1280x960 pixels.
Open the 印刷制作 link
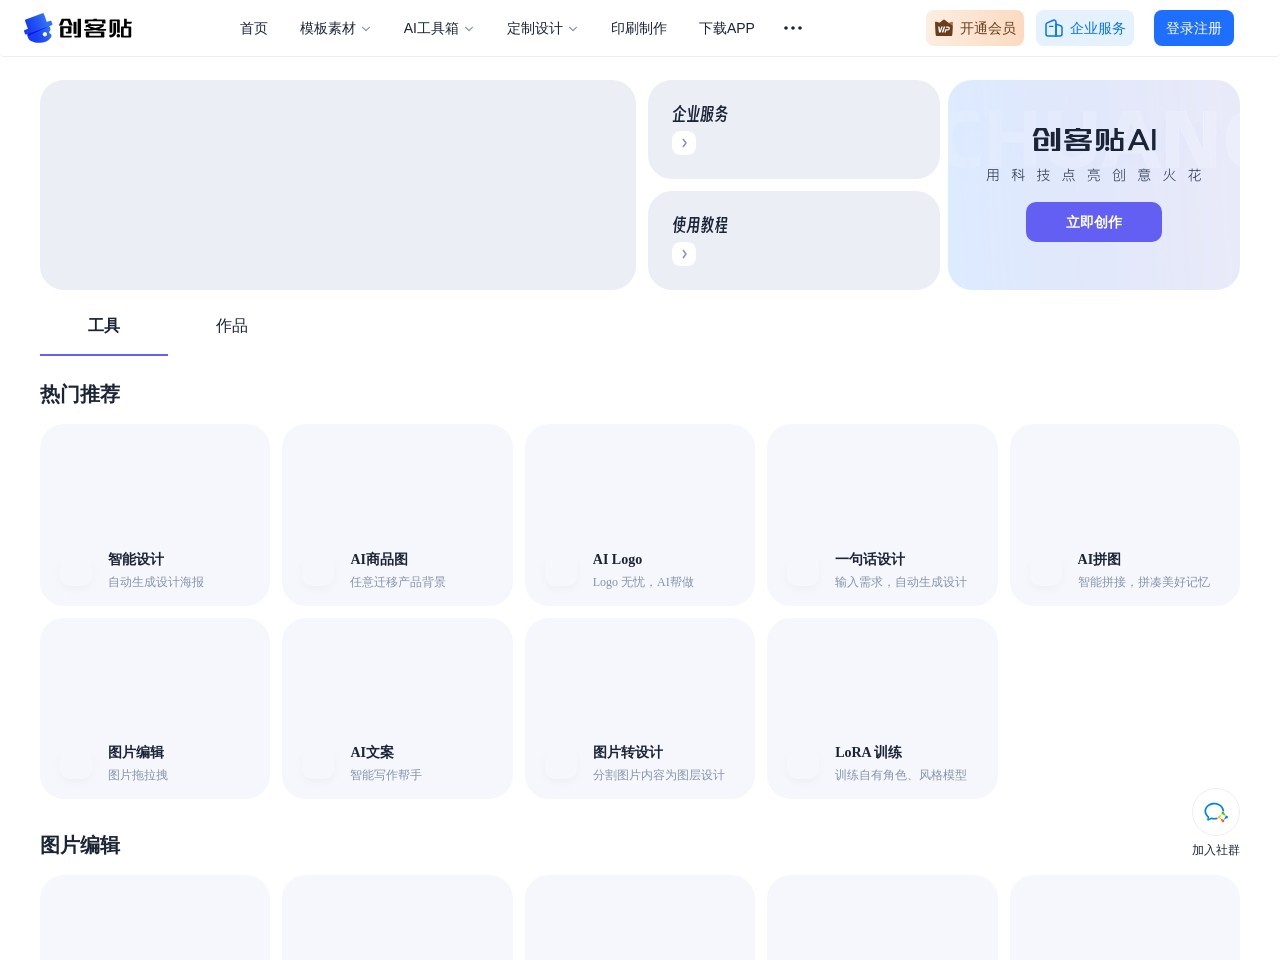pos(638,28)
